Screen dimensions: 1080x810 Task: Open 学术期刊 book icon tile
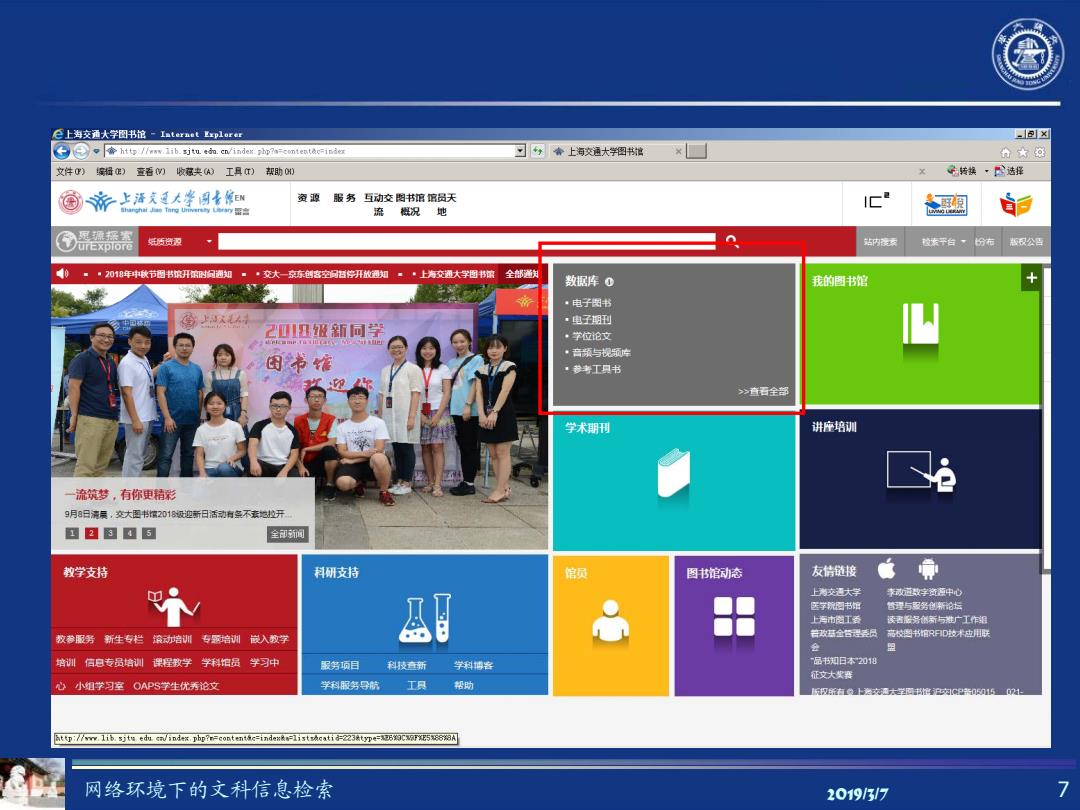coord(673,472)
